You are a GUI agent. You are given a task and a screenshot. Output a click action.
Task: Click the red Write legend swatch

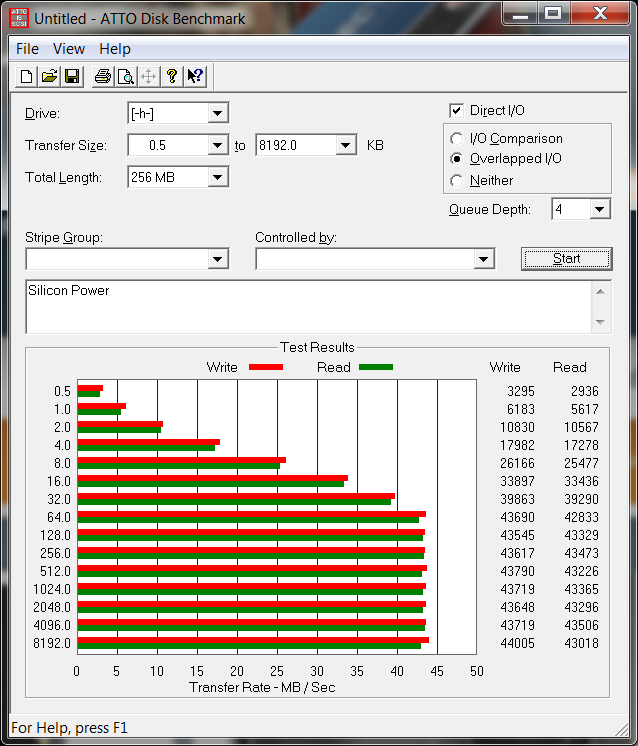265,367
